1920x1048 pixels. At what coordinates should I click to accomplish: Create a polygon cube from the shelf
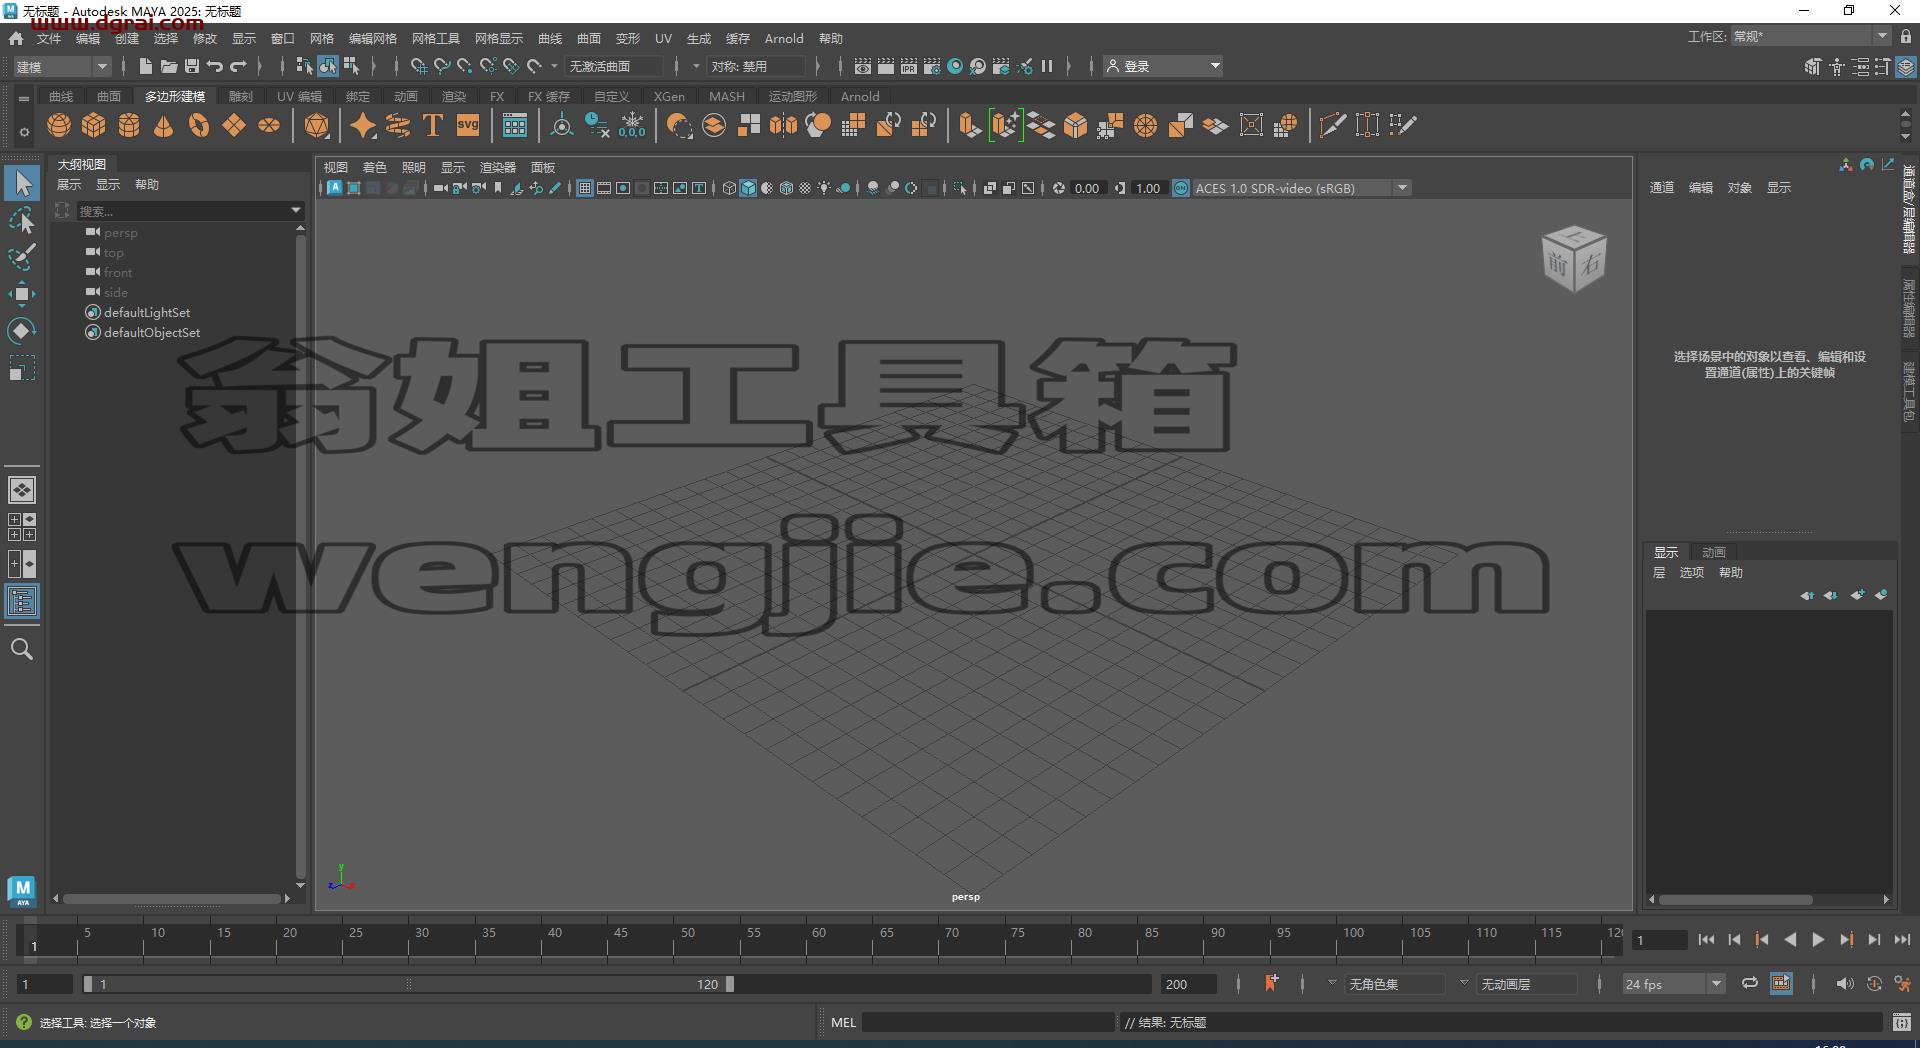[94, 126]
